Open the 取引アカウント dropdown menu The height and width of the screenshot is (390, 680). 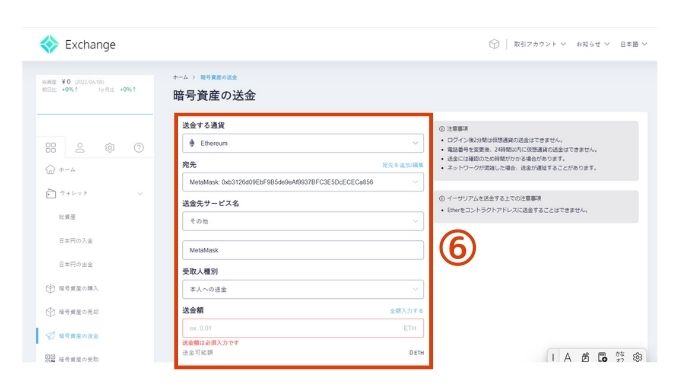[539, 44]
